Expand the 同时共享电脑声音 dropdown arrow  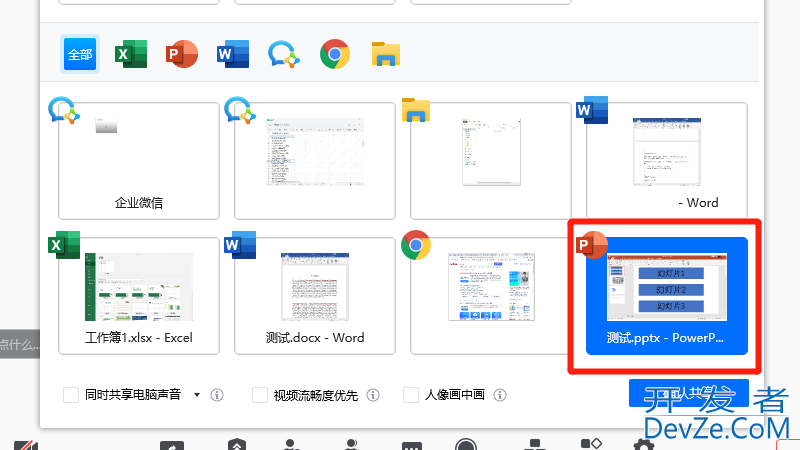[197, 395]
